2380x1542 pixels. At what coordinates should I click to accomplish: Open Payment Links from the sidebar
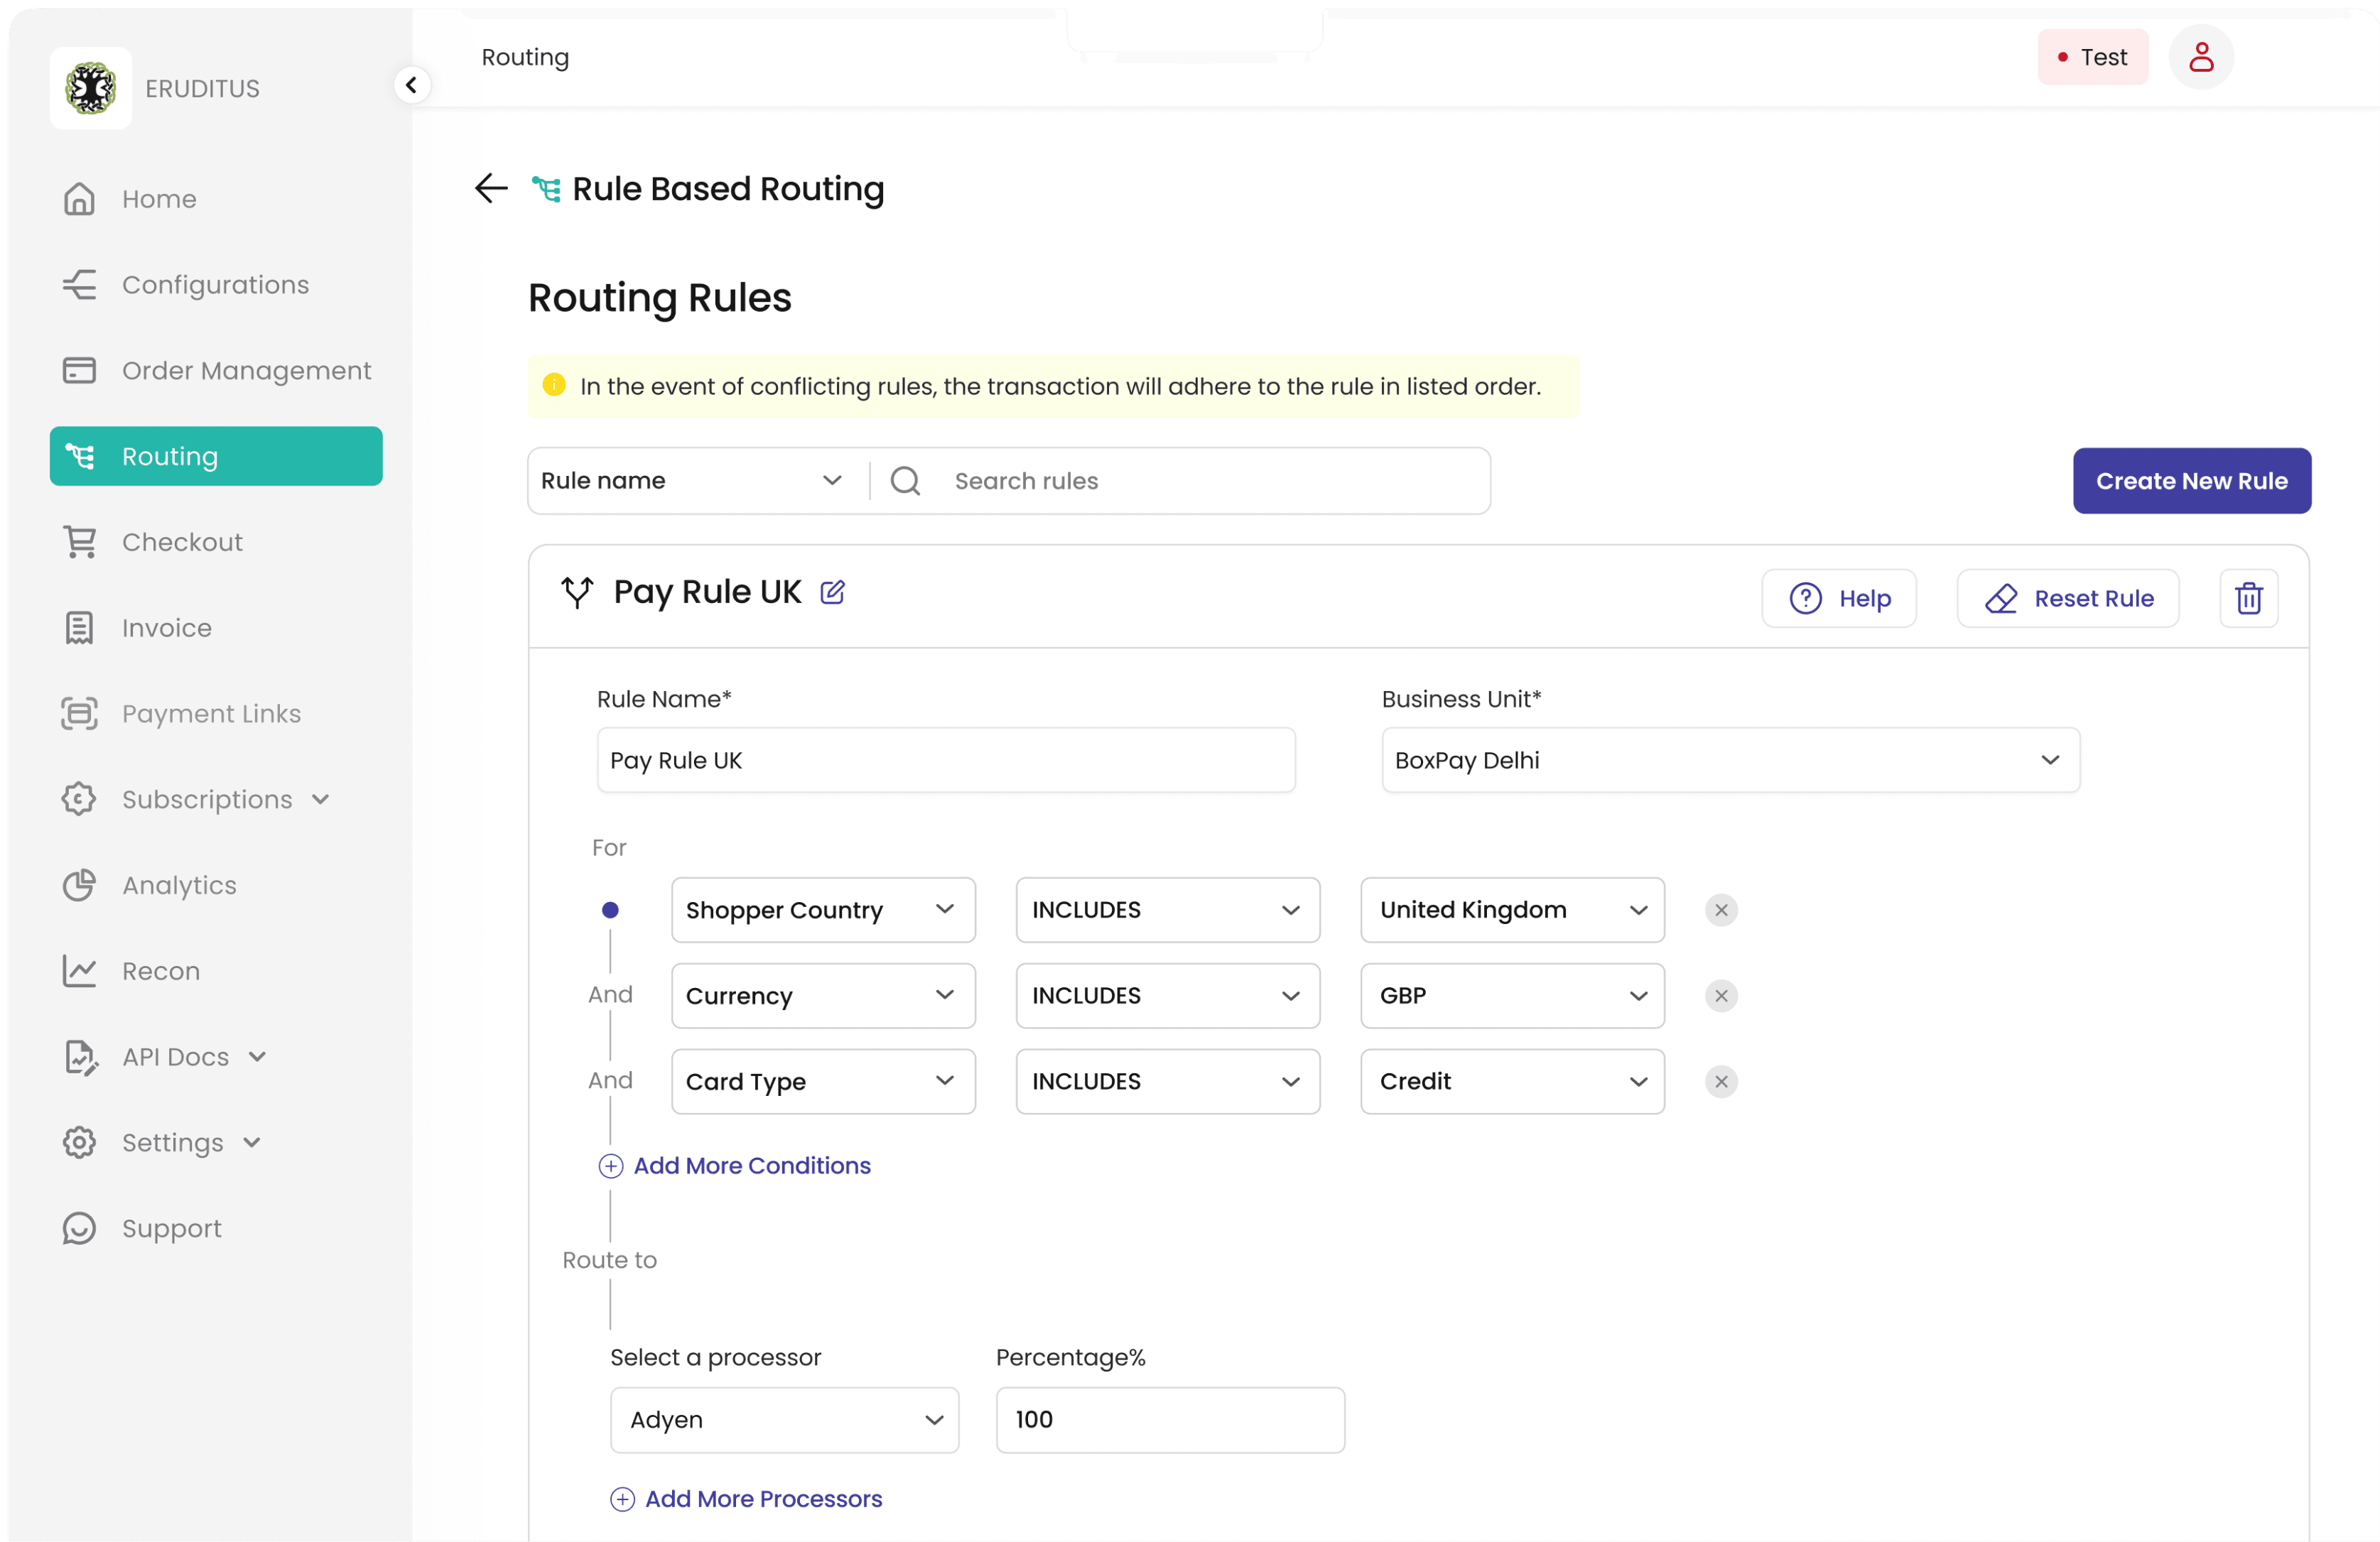(211, 714)
